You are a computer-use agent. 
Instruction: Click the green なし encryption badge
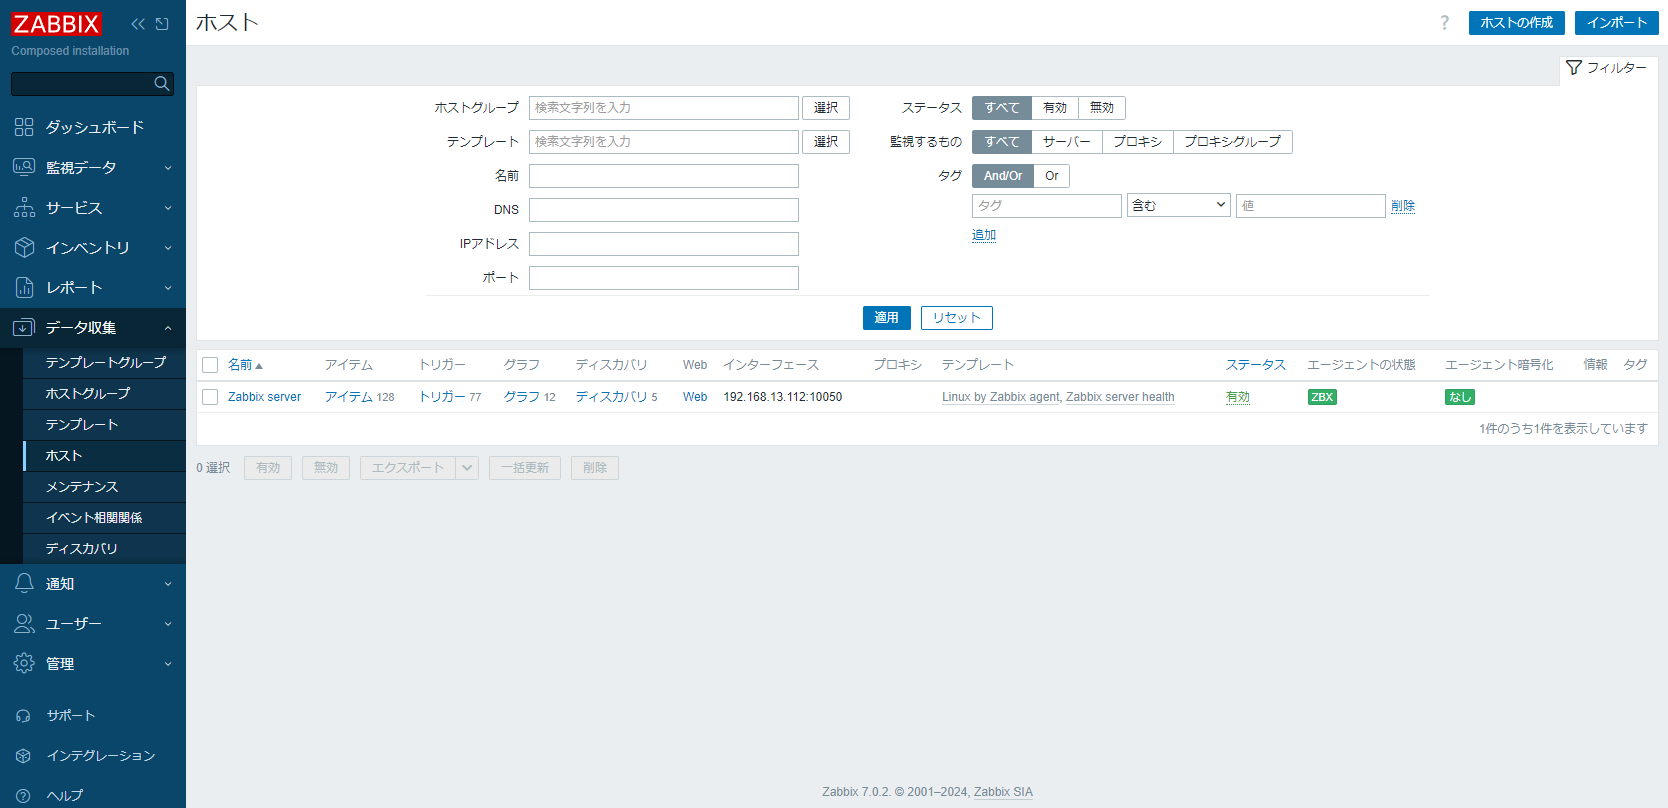(x=1460, y=397)
